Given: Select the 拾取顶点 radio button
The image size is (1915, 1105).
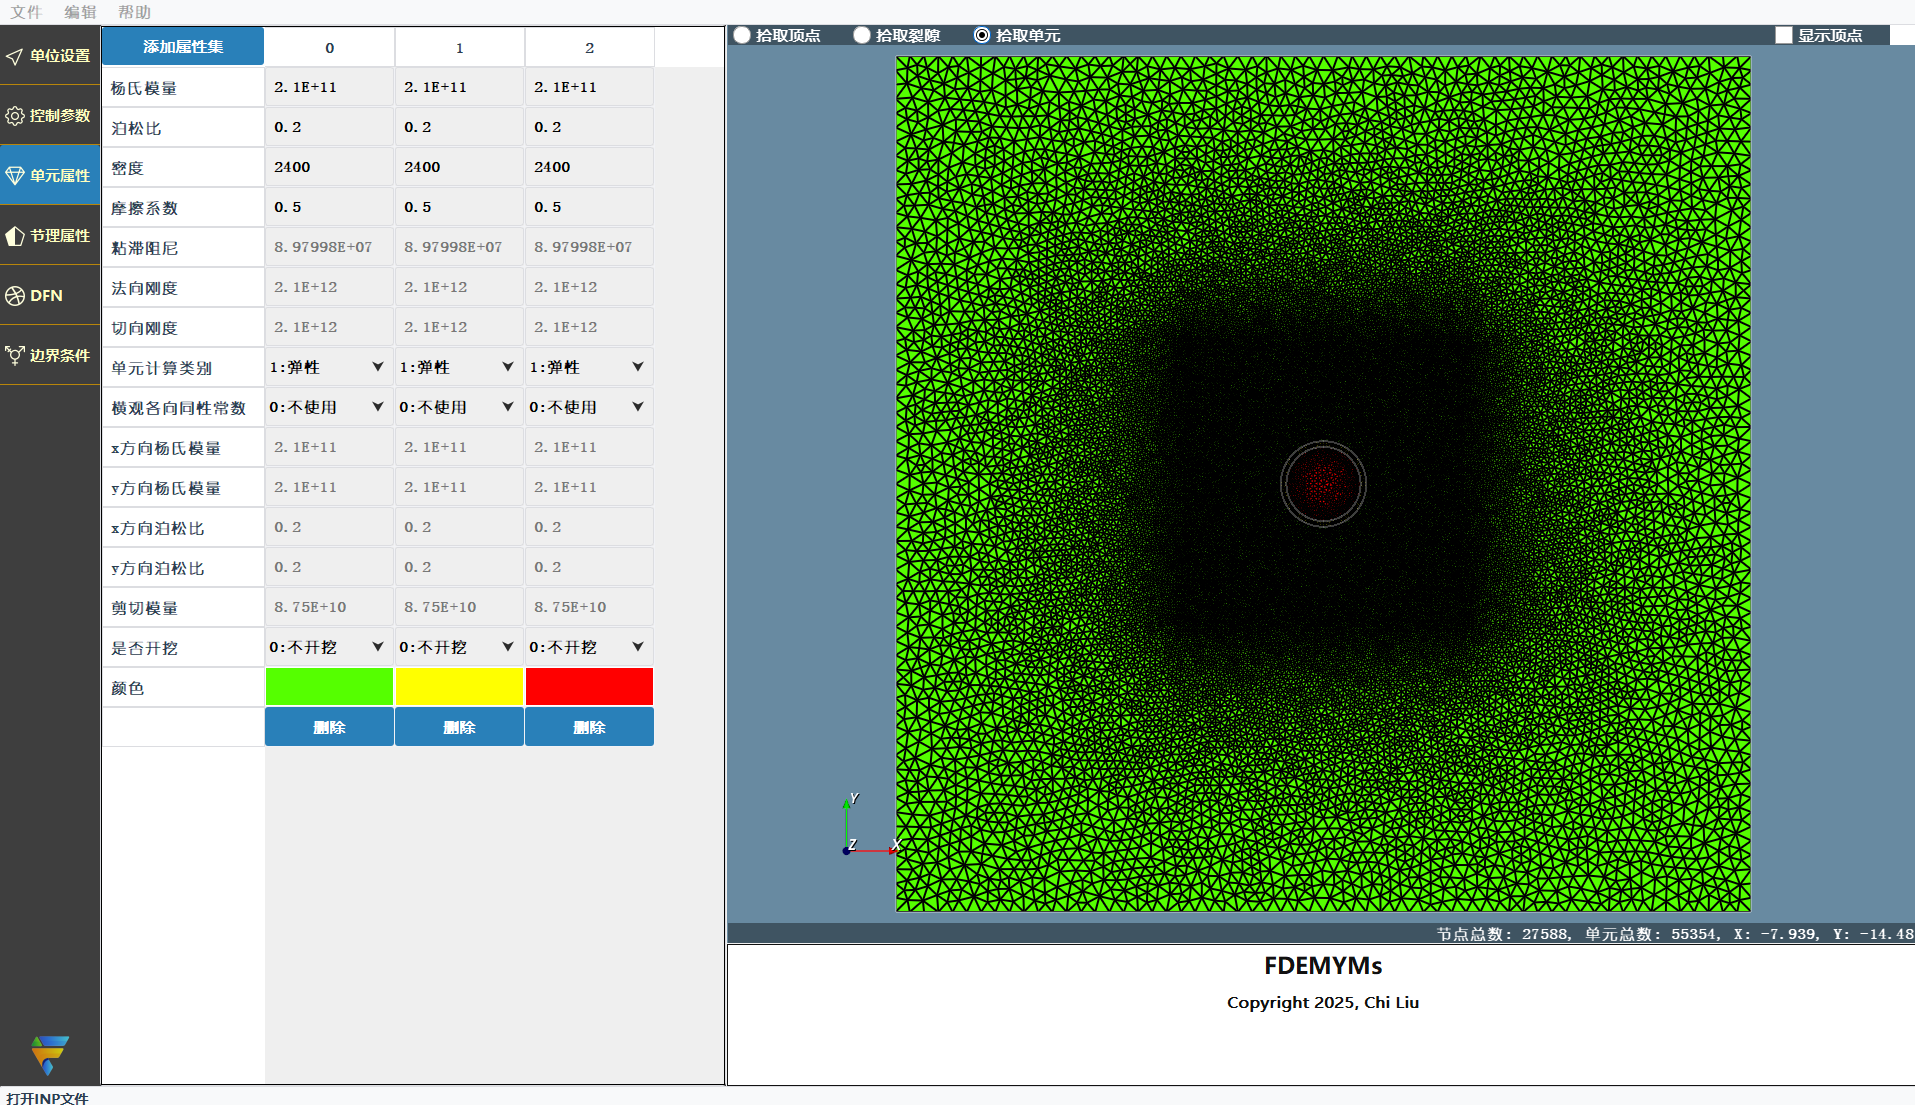Looking at the screenshot, I should pyautogui.click(x=742, y=35).
